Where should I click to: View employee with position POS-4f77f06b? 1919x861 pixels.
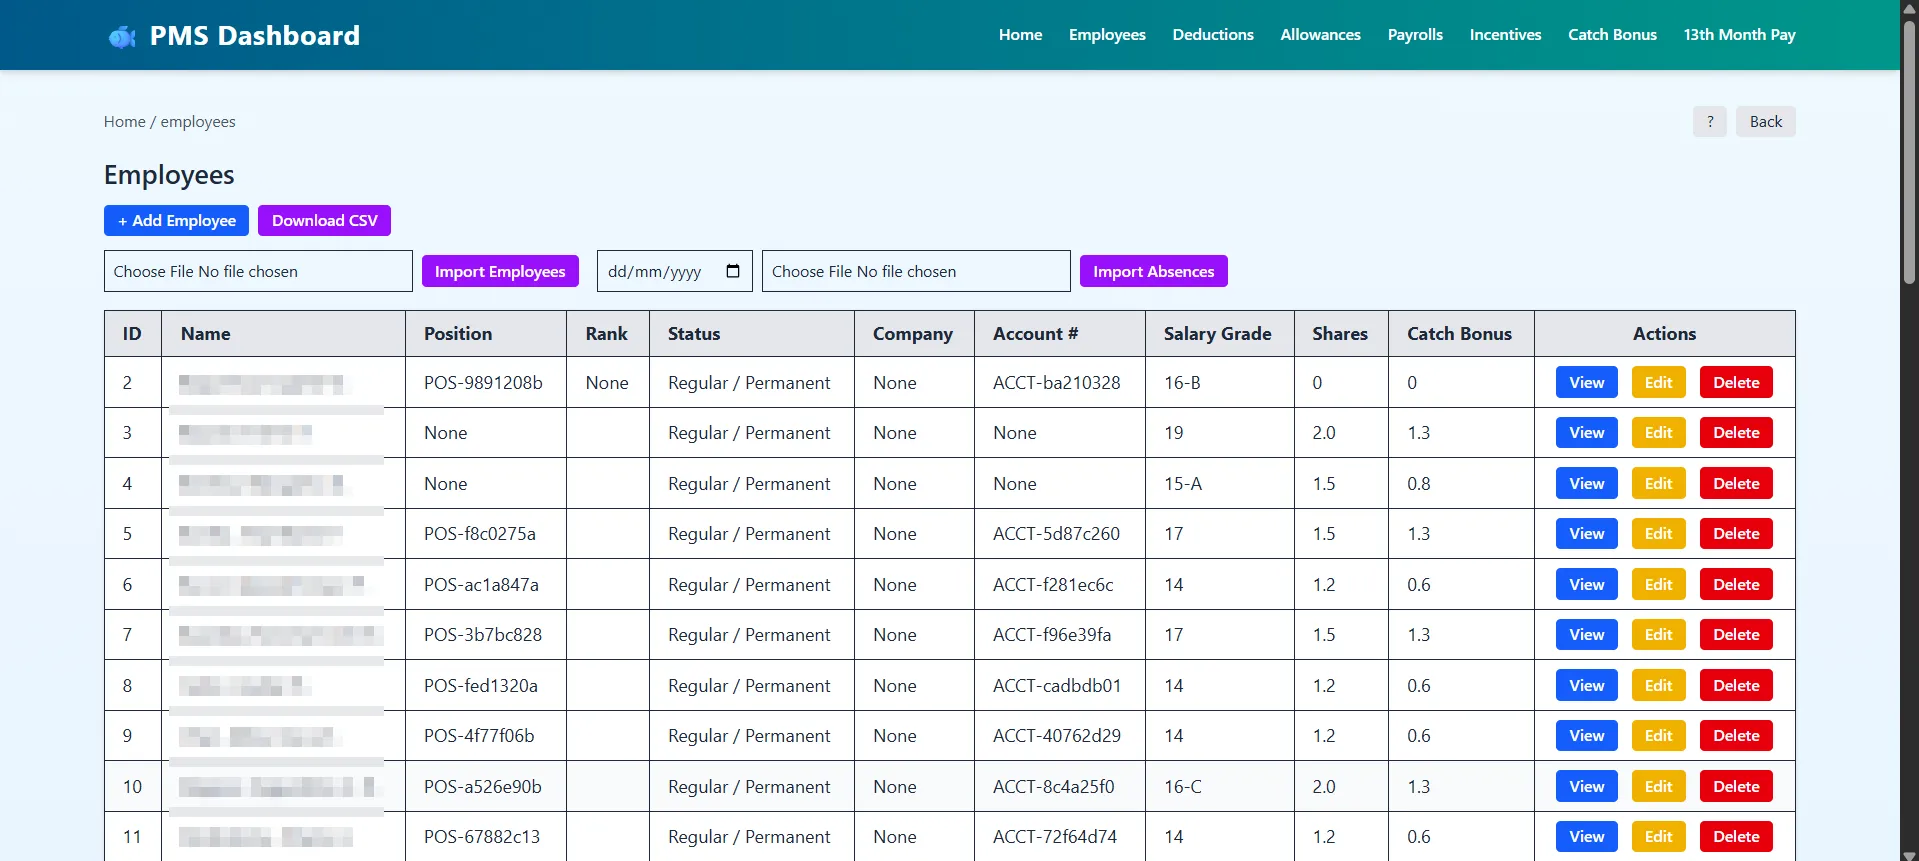[x=1587, y=736]
